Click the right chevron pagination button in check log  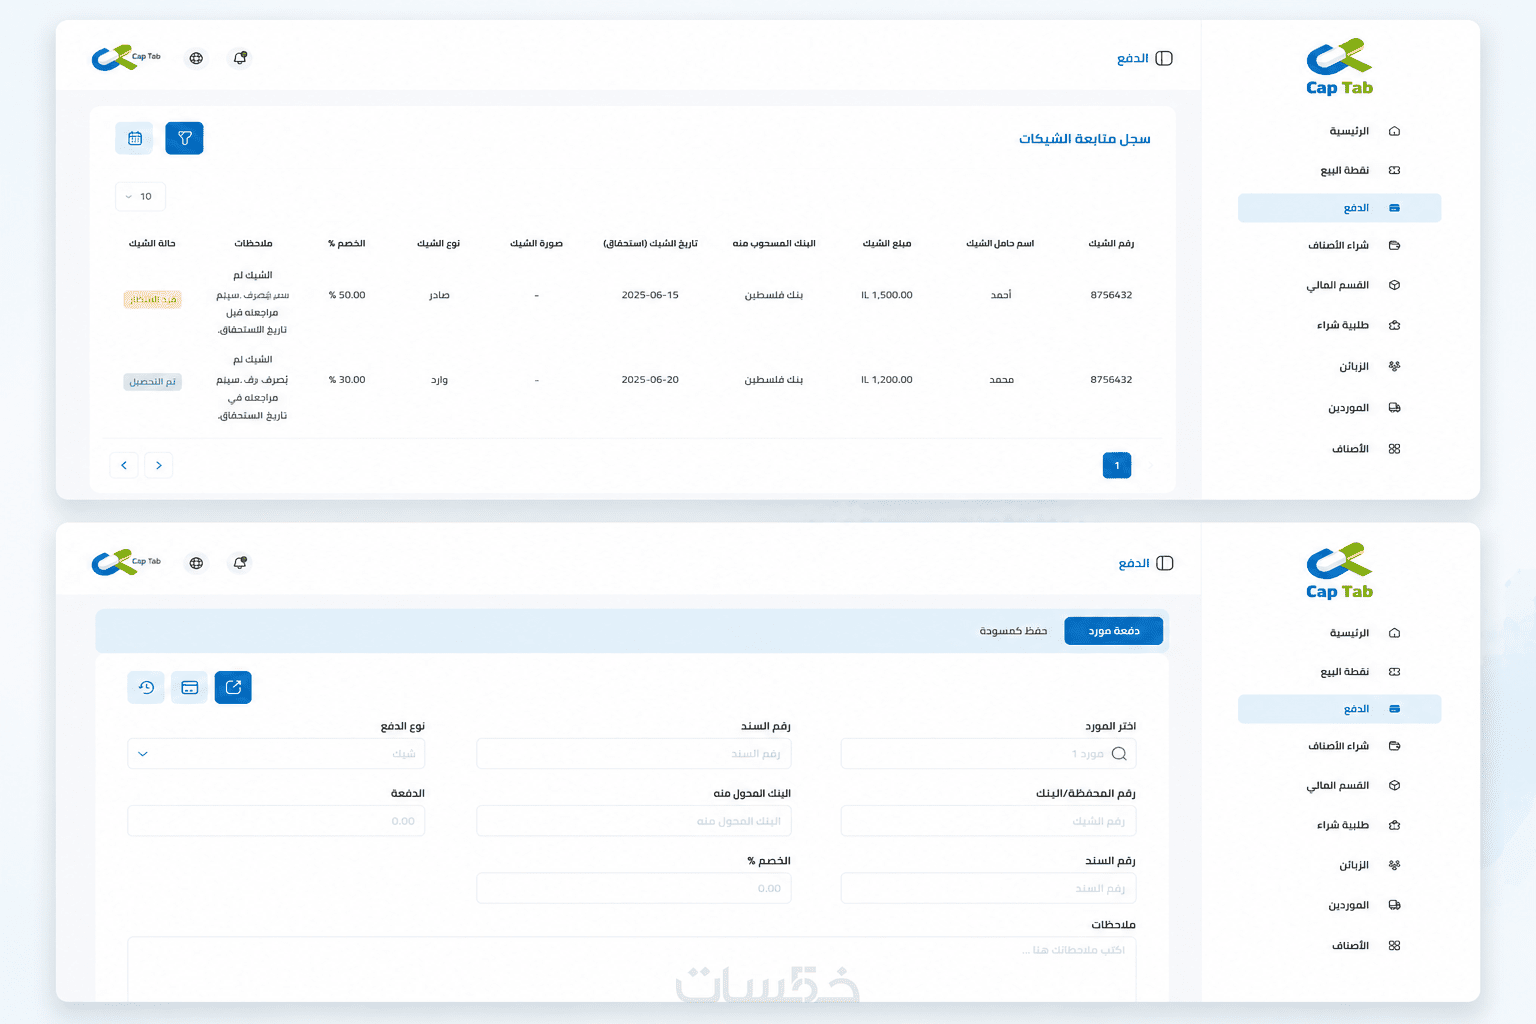[159, 465]
